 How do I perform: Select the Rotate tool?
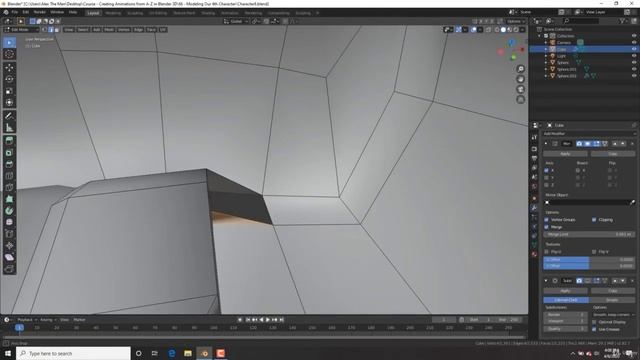(9, 79)
